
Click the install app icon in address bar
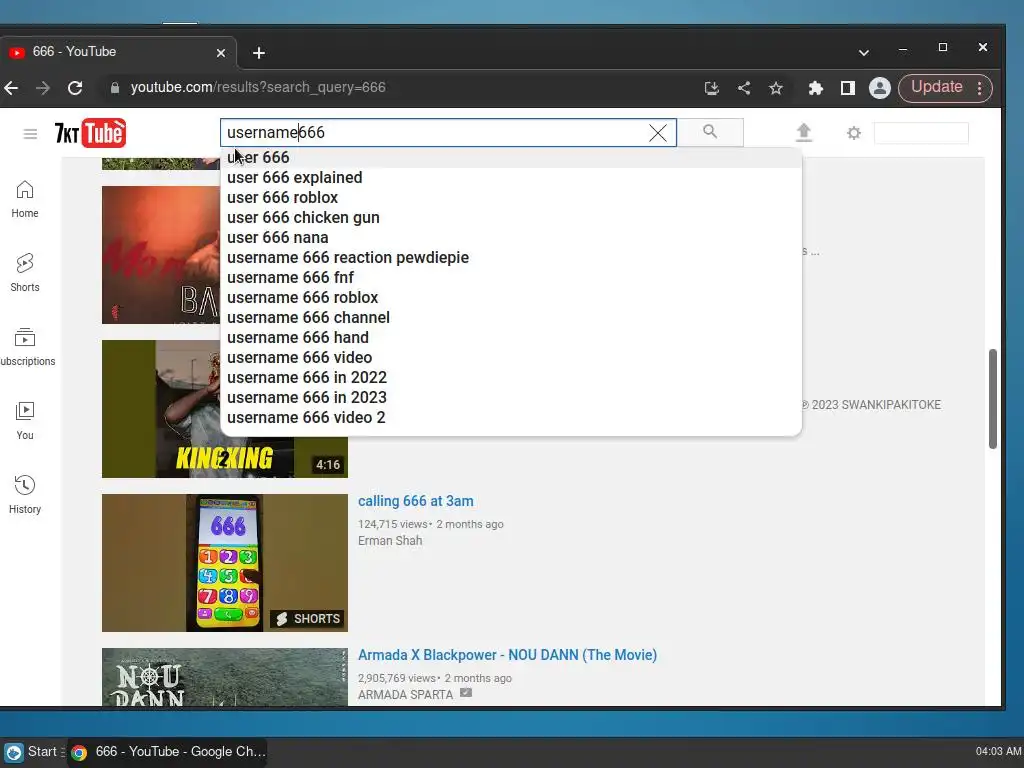tap(712, 88)
